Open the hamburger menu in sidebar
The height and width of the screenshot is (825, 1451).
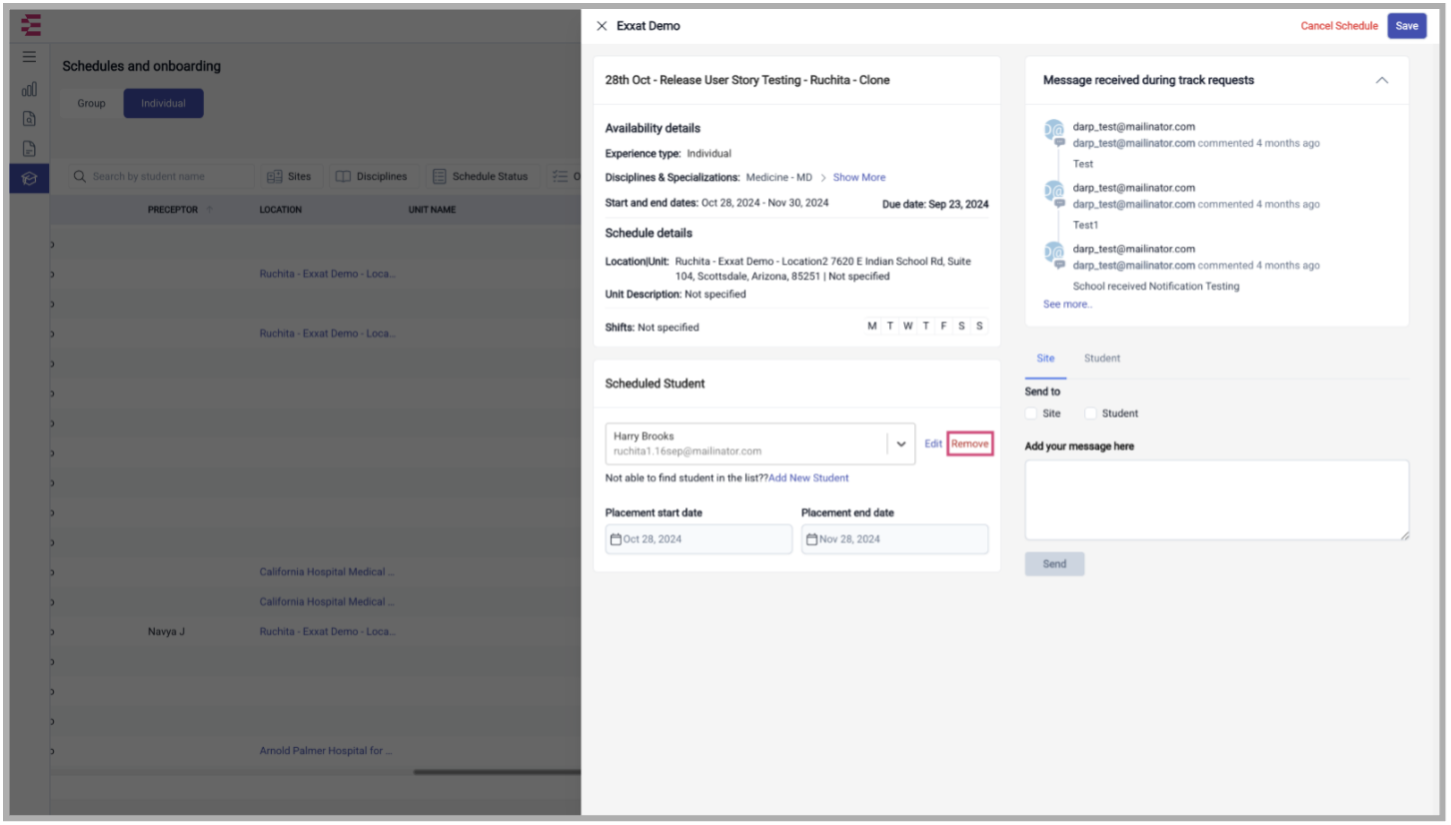(x=29, y=57)
